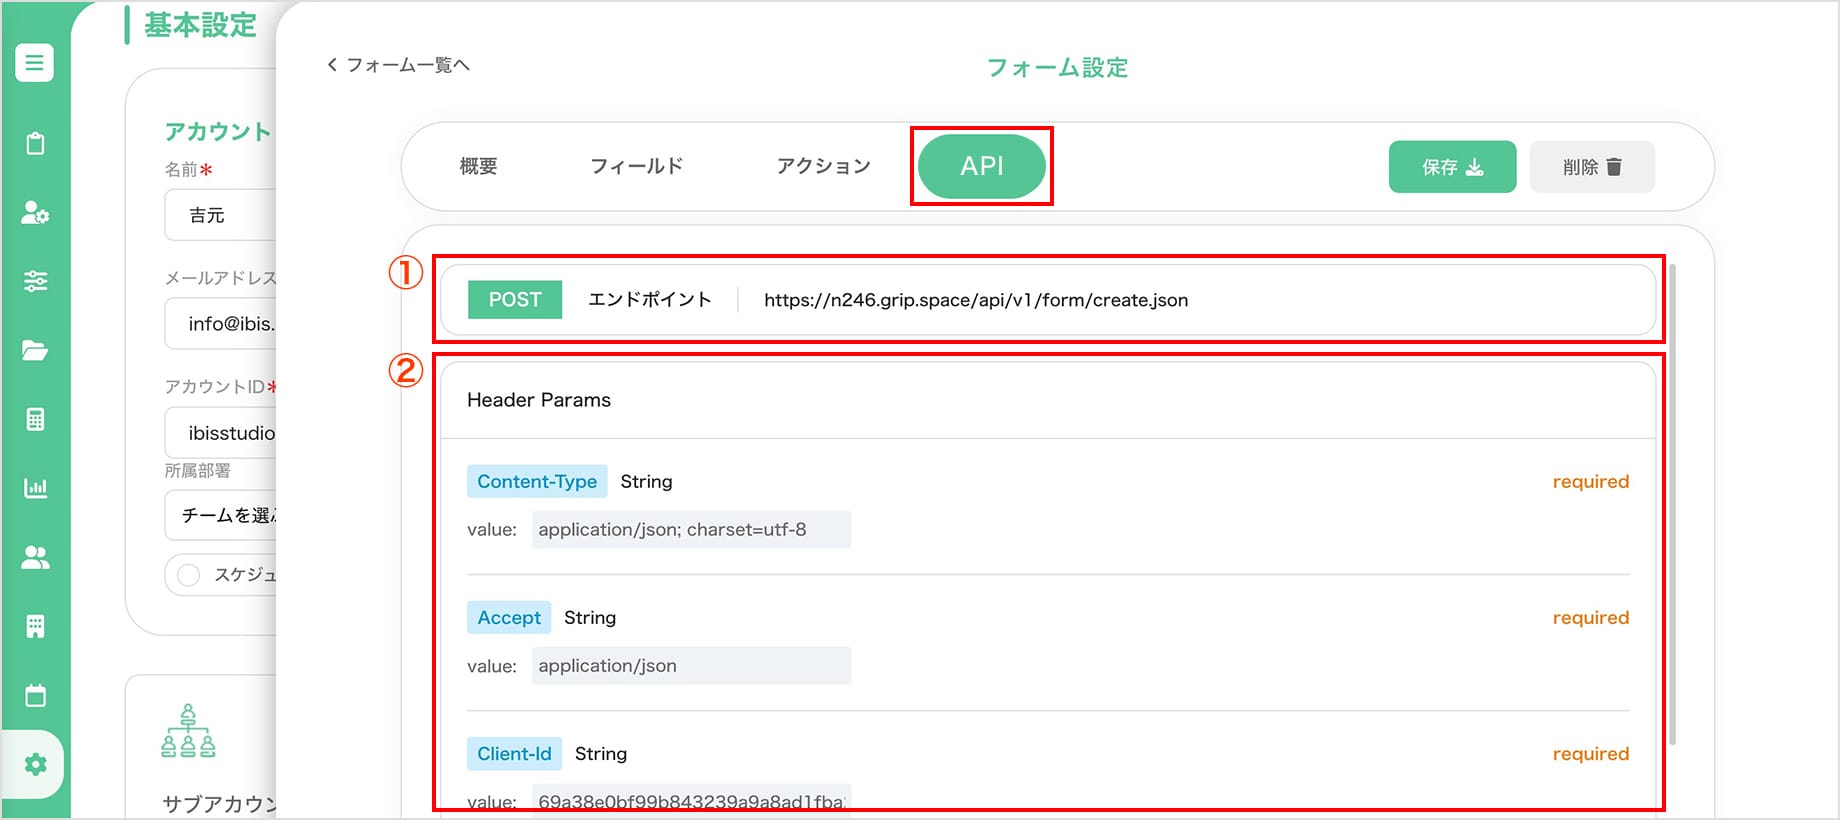Click the API panel vertical scrollbar

coord(1672,505)
